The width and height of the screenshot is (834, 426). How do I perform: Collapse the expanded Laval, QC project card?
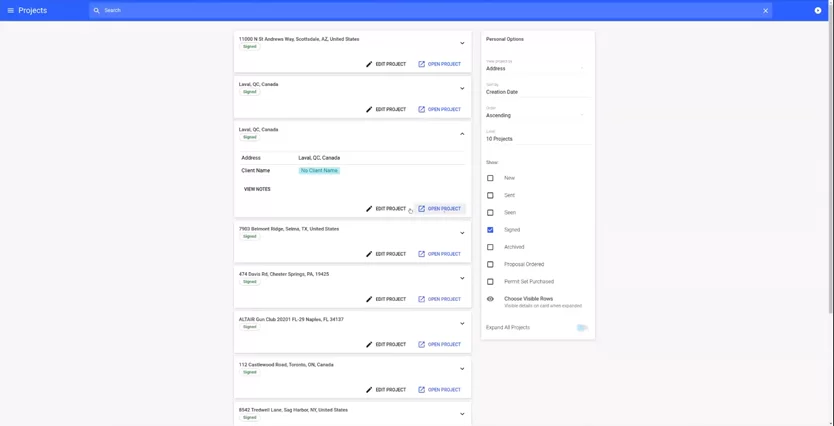pos(462,133)
